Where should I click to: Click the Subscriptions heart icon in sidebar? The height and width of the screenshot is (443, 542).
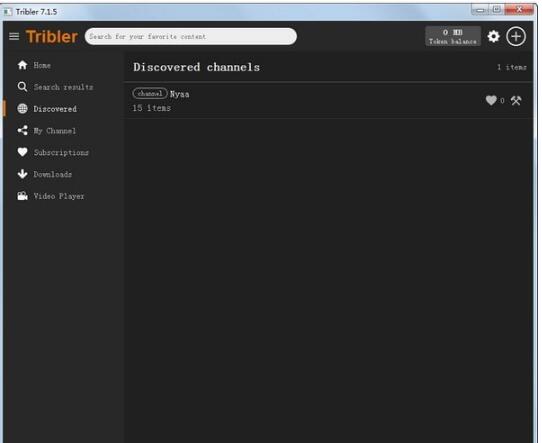coord(22,152)
